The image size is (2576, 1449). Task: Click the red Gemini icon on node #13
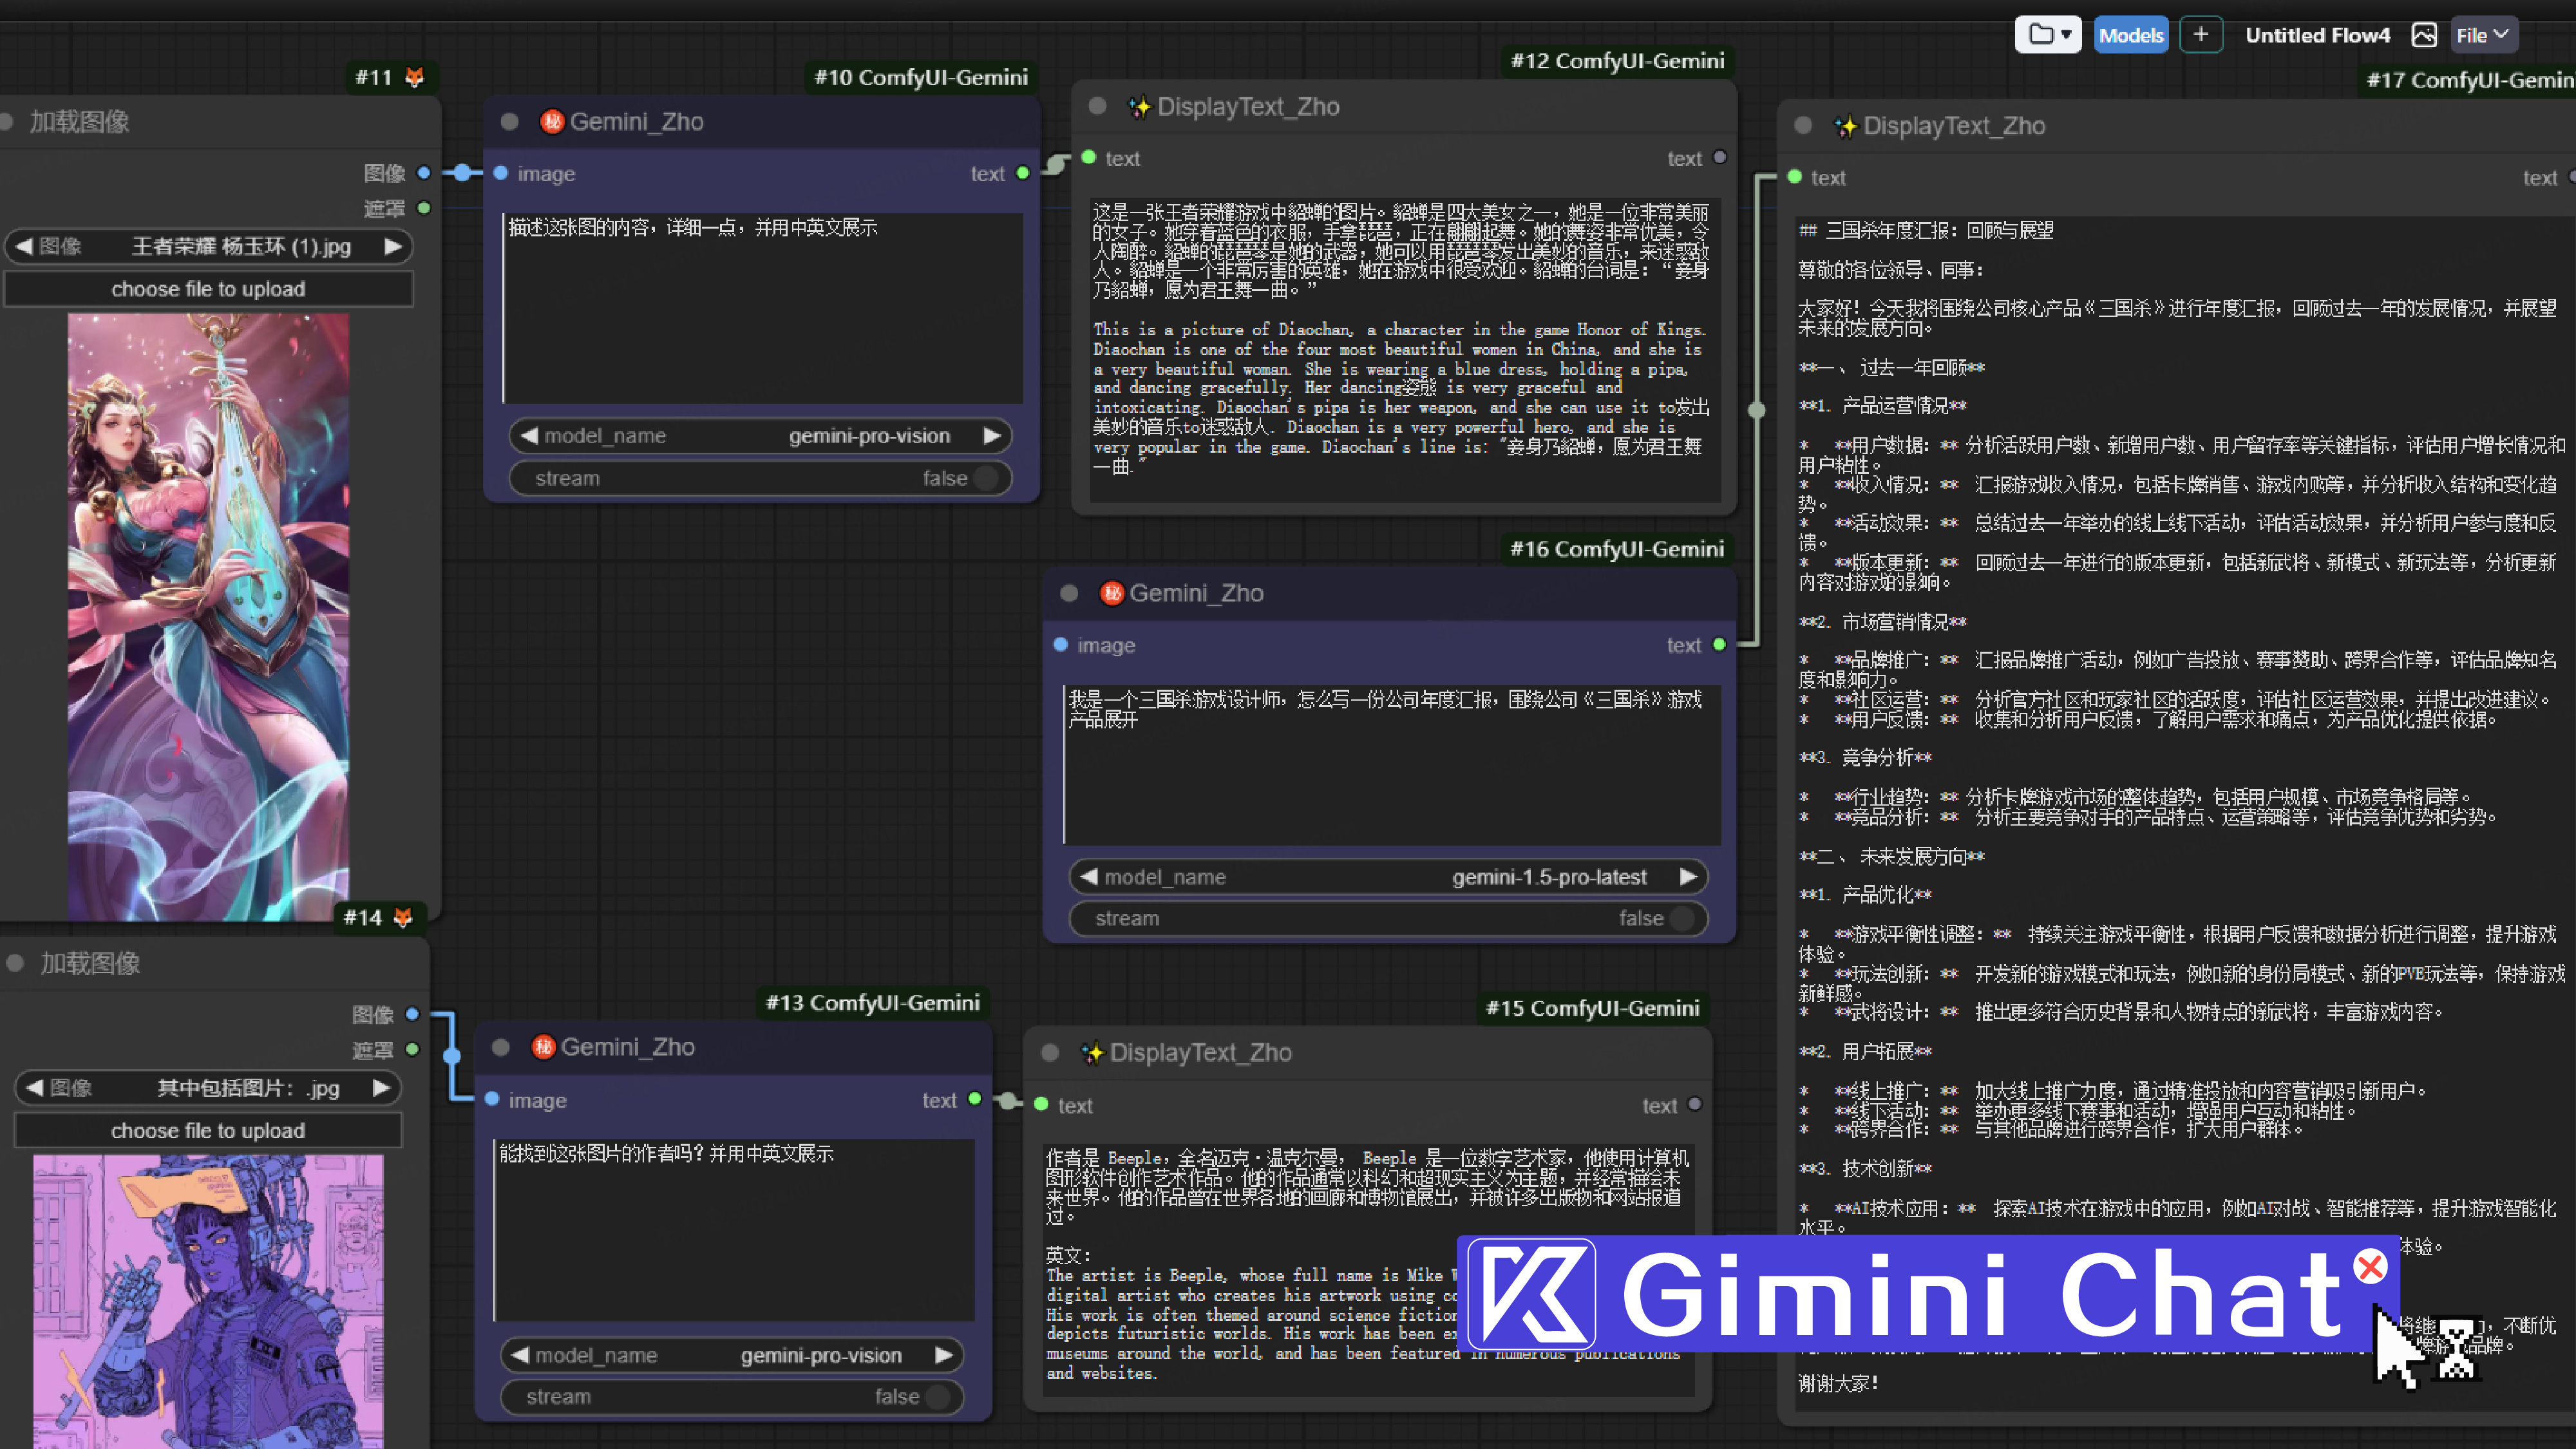(x=543, y=1047)
